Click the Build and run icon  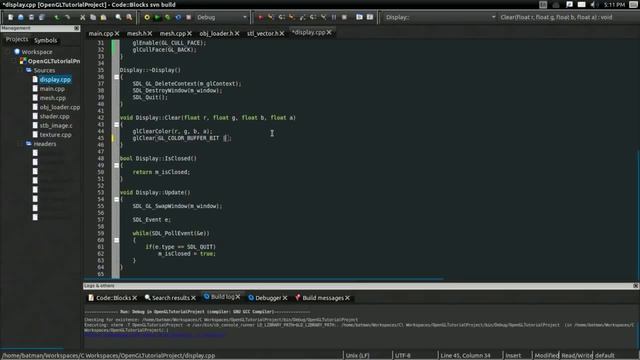tap(167, 17)
